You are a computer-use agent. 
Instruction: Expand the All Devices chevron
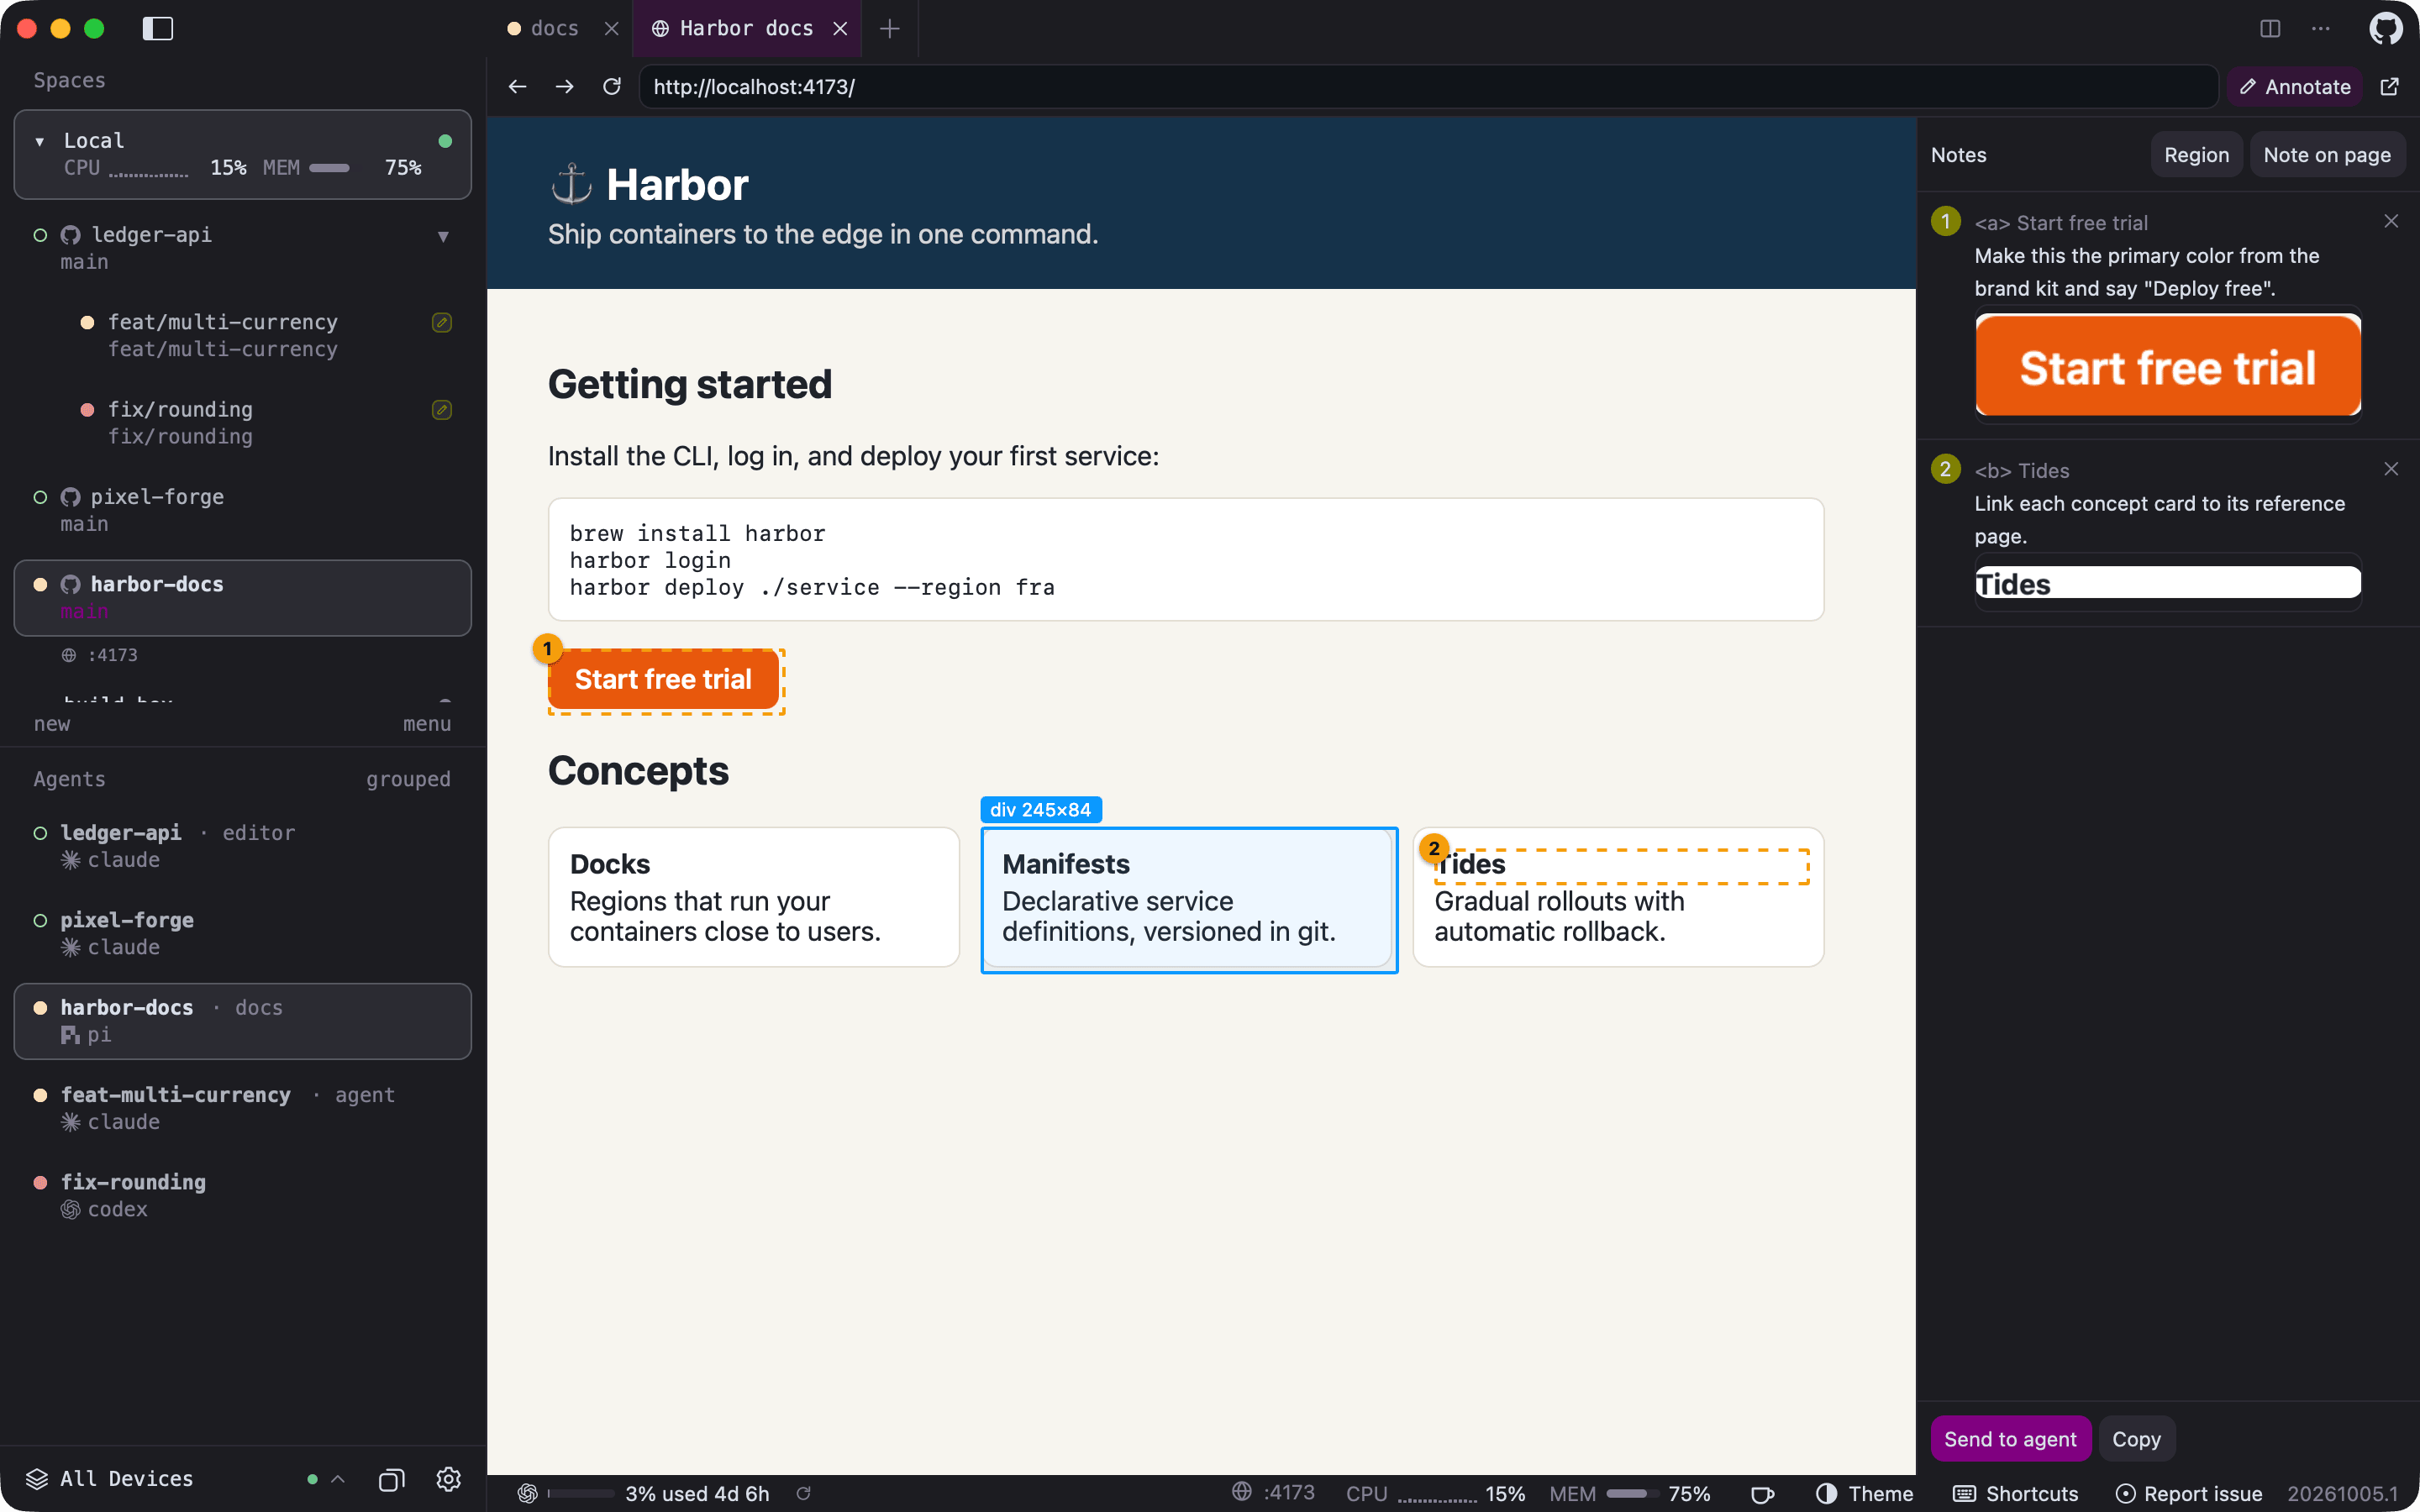338,1478
